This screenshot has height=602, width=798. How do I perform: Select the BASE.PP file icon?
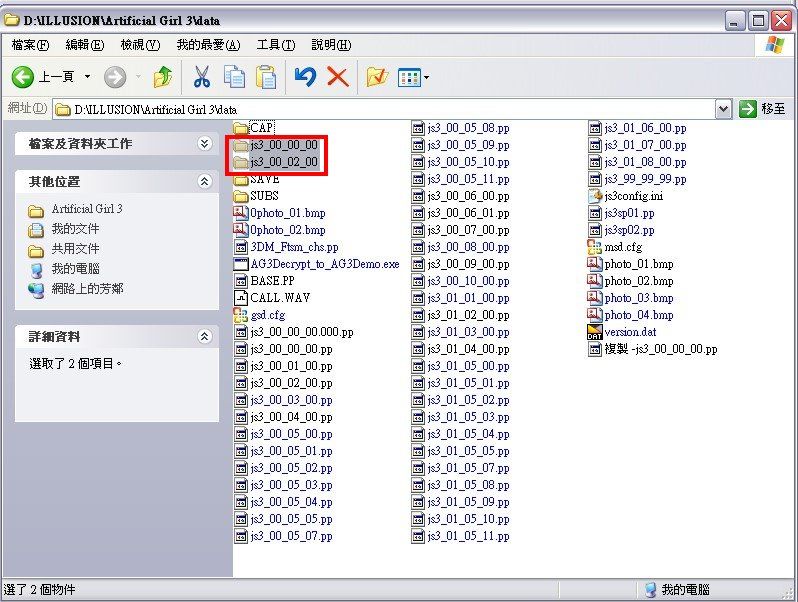point(241,281)
